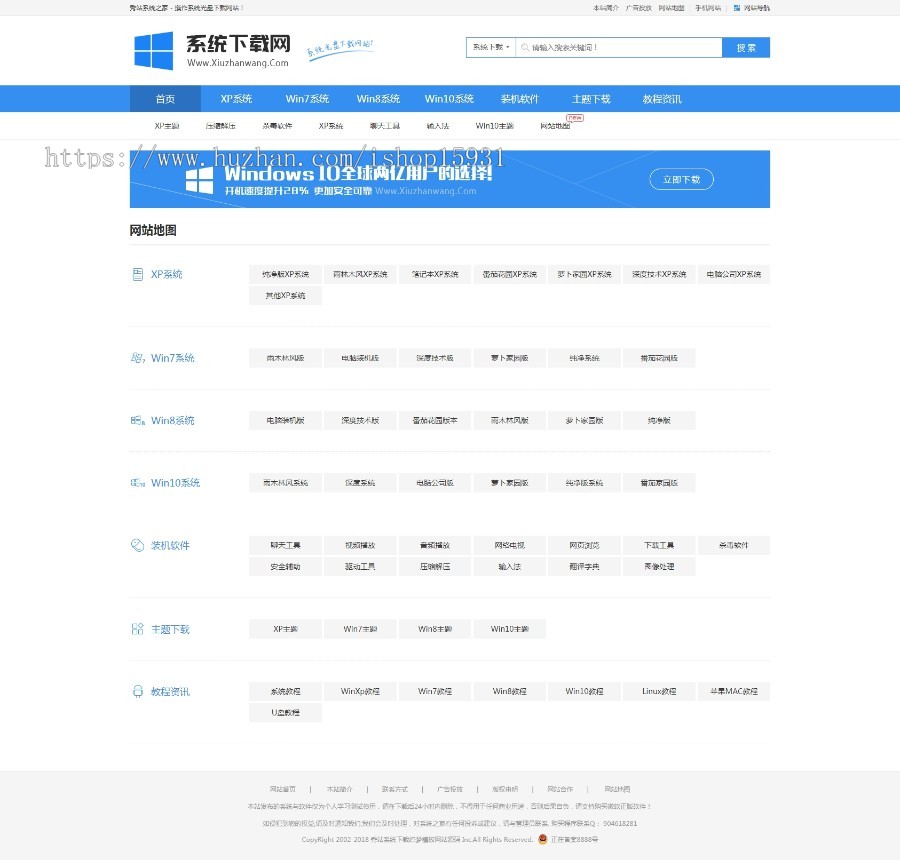
Task: Select 电脑装机版 in Win8 section
Action: [285, 420]
